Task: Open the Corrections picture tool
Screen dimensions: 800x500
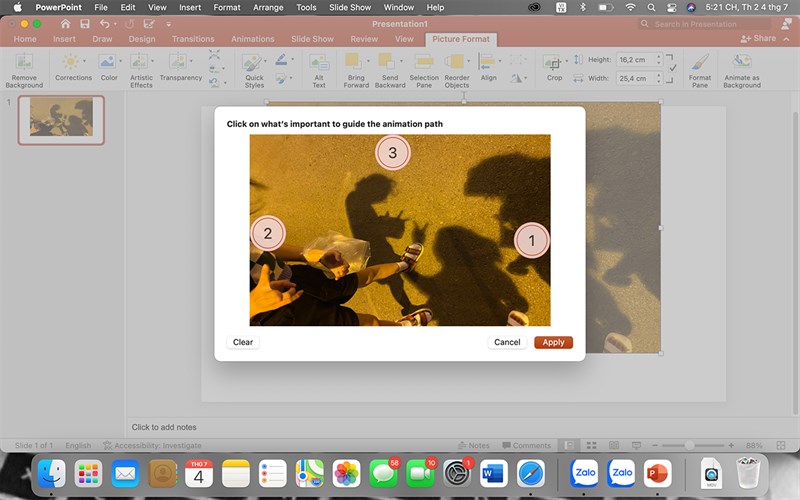Action: [x=70, y=62]
